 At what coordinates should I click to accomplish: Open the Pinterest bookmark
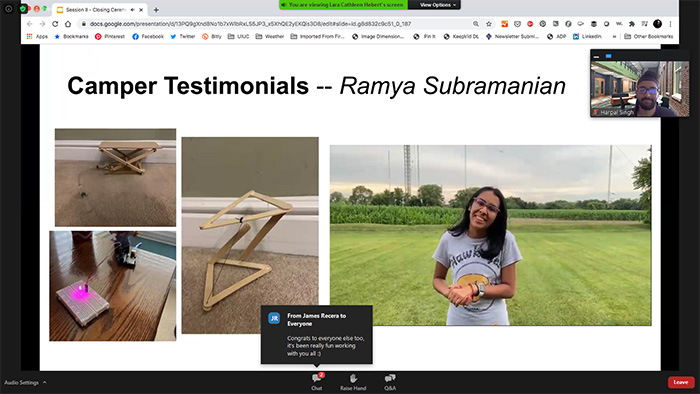[x=110, y=37]
